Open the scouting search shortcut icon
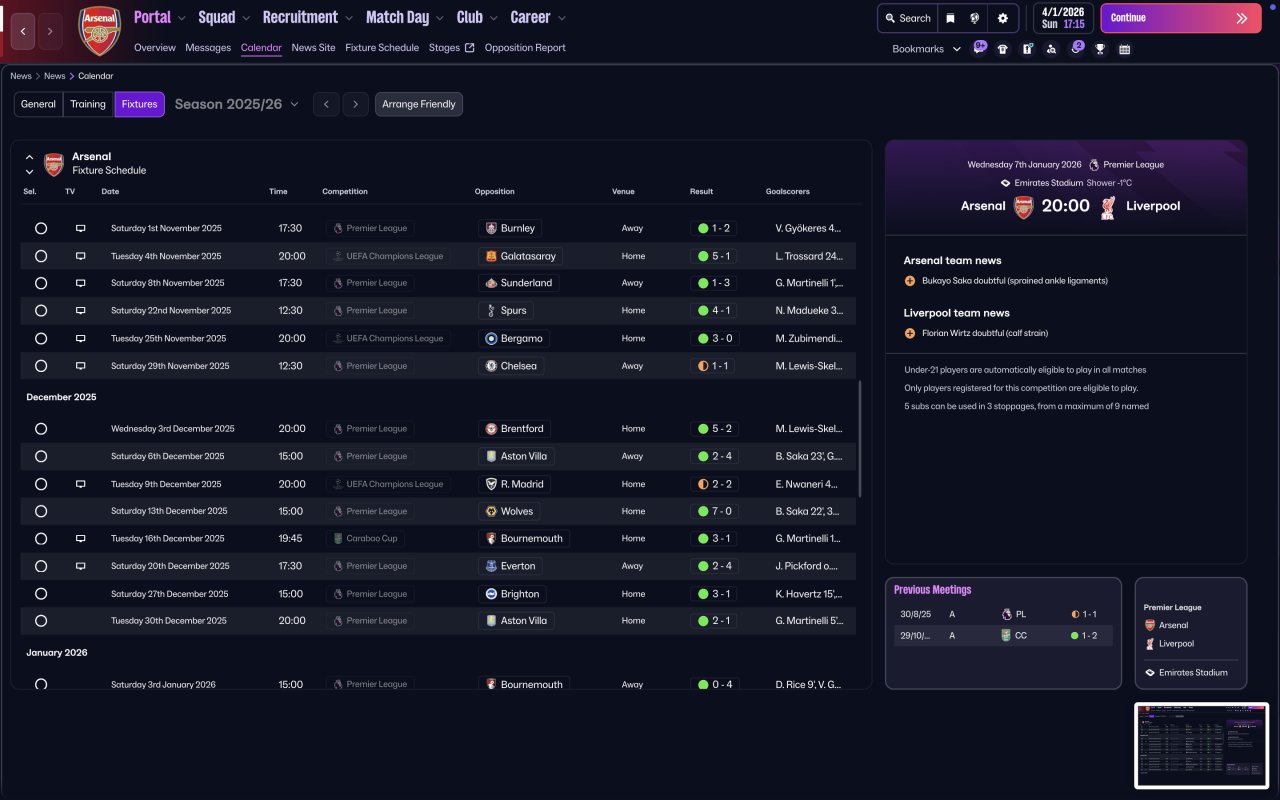Image resolution: width=1280 pixels, height=800 pixels. [1051, 49]
